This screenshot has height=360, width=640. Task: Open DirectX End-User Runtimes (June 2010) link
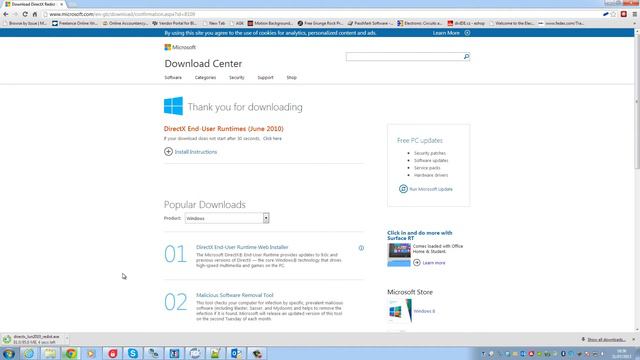(x=224, y=129)
